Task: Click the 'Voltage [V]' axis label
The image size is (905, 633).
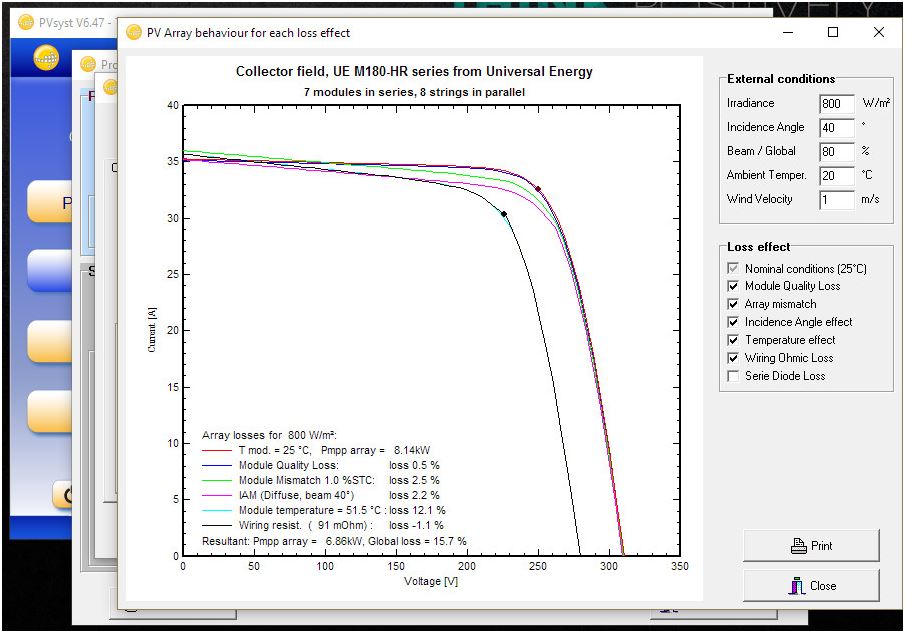Action: tap(431, 581)
